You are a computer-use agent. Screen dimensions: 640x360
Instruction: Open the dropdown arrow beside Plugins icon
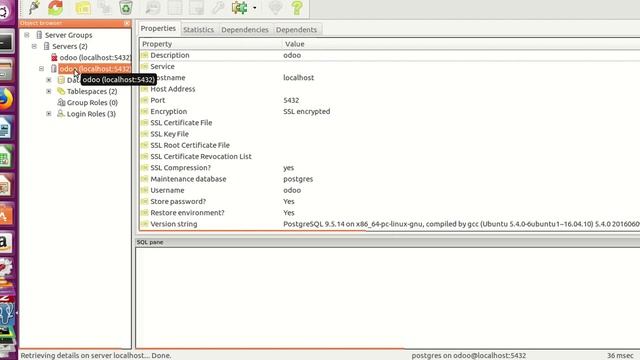(255, 8)
